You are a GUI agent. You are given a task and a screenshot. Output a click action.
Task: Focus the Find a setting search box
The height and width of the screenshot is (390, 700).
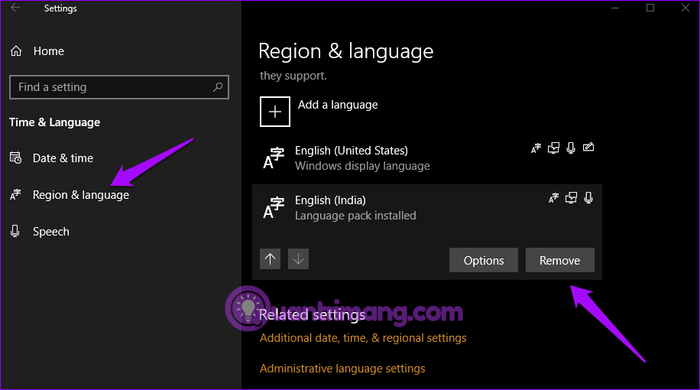(119, 87)
